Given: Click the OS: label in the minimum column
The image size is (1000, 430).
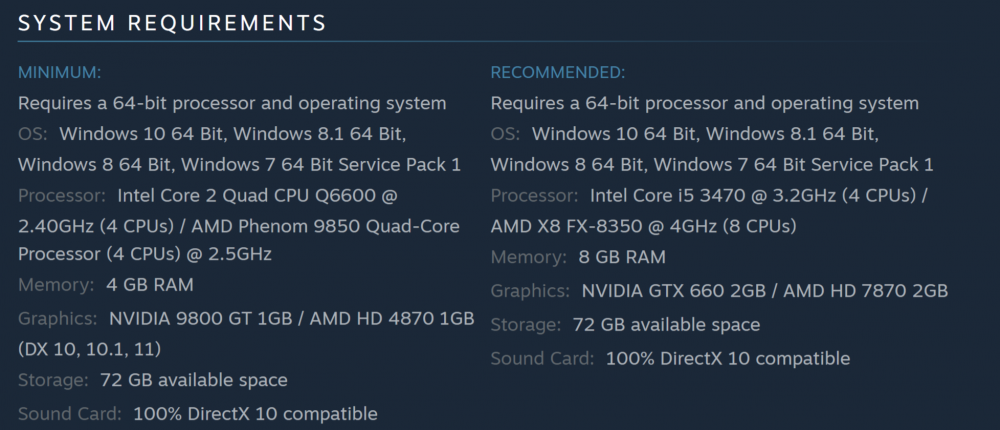Looking at the screenshot, I should tap(33, 134).
